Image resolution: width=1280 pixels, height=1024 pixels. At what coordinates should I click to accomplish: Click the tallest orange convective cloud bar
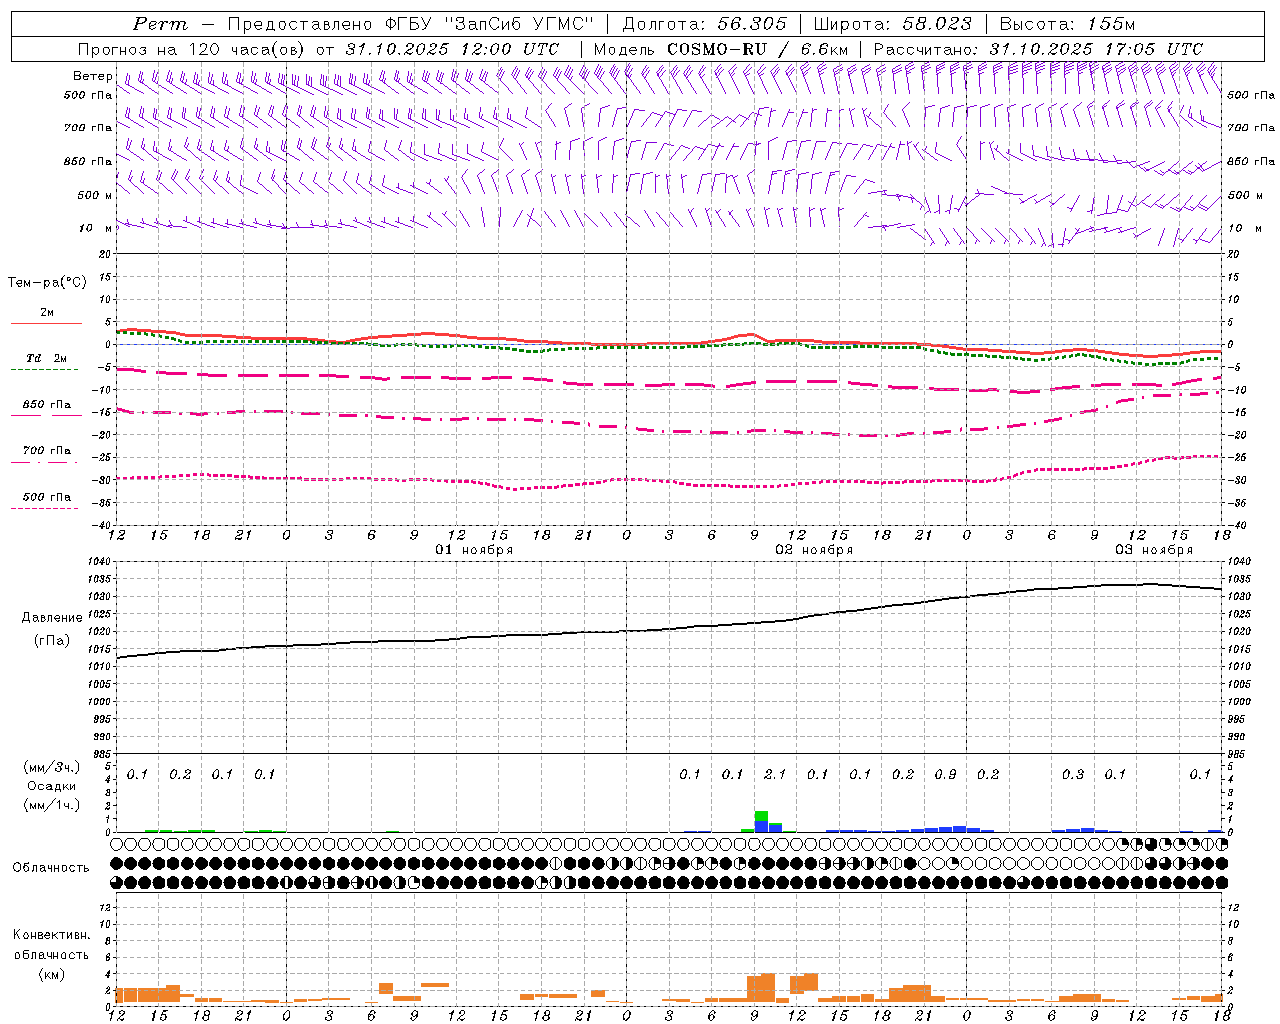(768, 987)
